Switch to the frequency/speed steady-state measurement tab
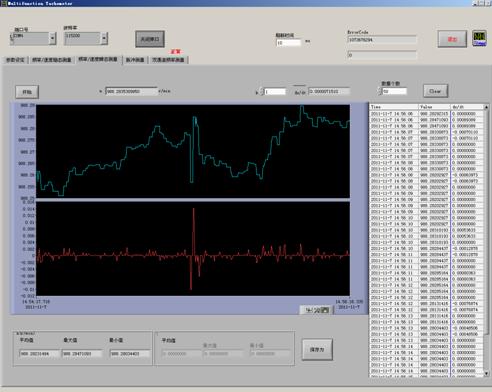Viewport: 492px width, 392px height. point(52,60)
